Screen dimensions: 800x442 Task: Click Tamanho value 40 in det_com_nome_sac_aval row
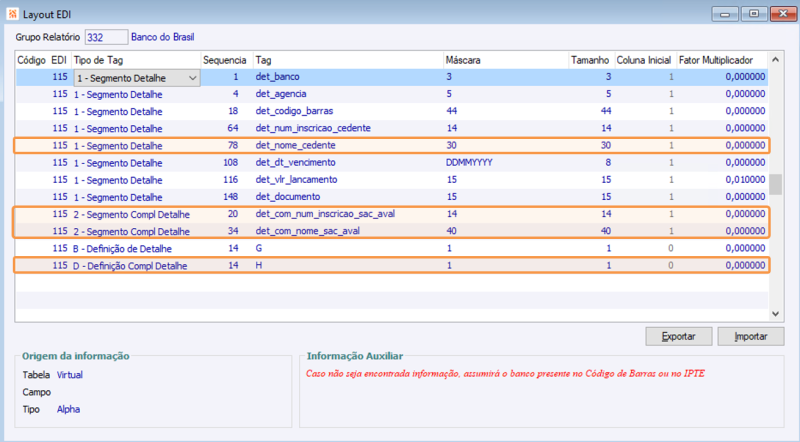click(606, 231)
